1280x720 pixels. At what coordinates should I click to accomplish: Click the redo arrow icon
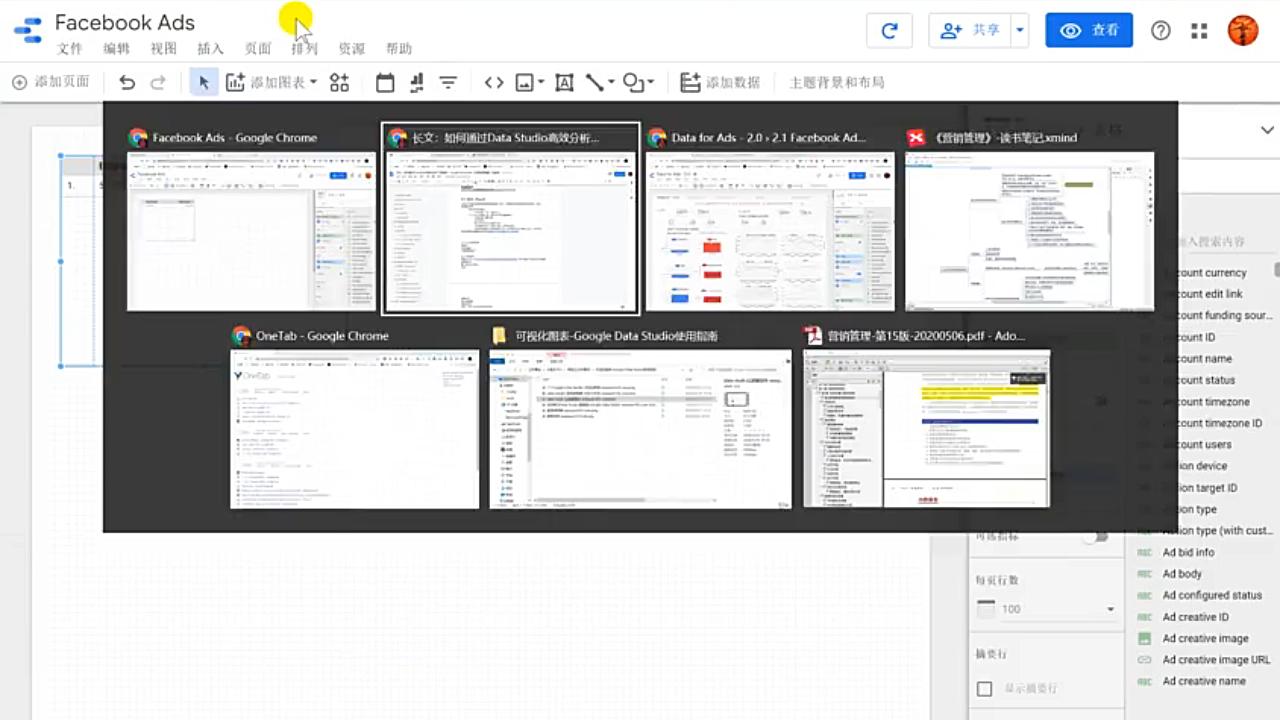[158, 83]
